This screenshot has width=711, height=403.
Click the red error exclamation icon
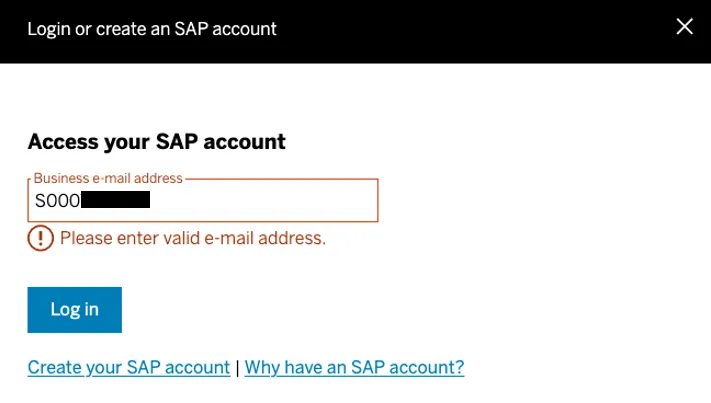tap(40, 238)
